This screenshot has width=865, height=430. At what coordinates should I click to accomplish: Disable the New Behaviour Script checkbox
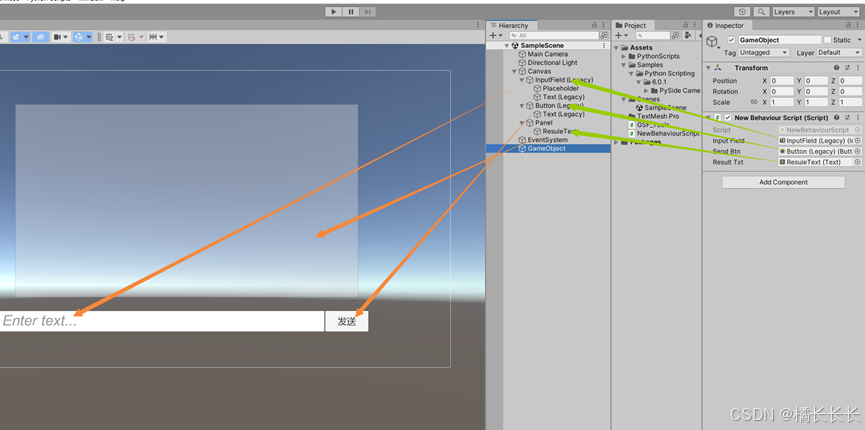728,118
